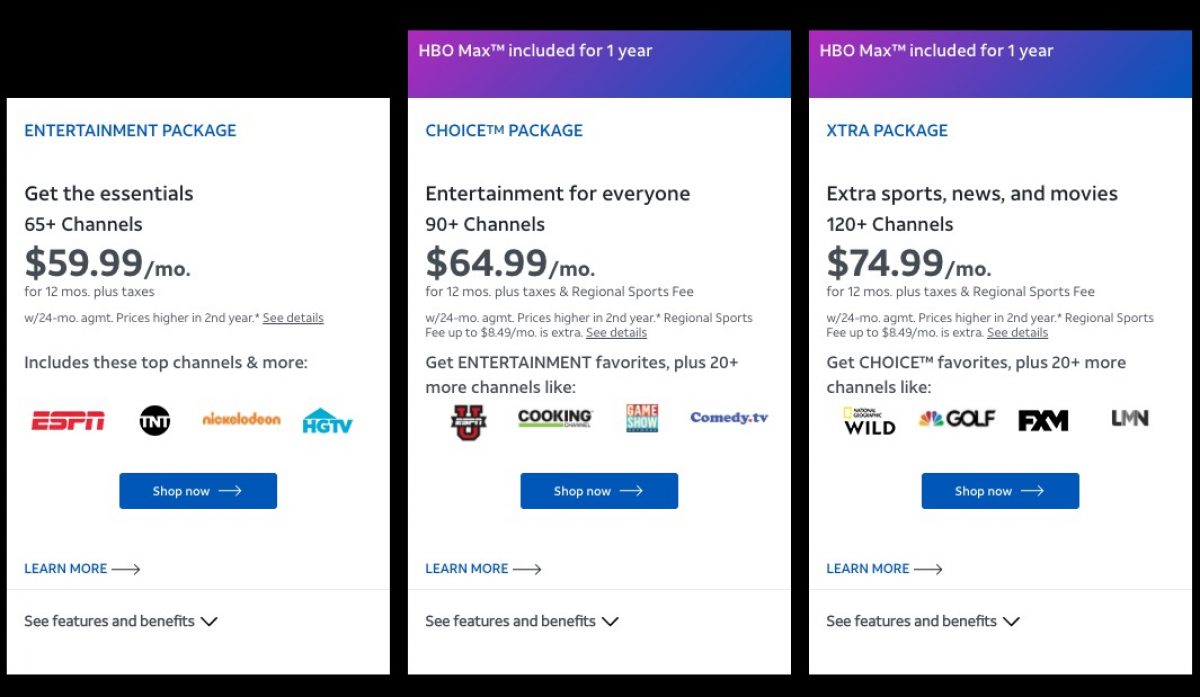Click the ESPN channel logo

coord(68,421)
